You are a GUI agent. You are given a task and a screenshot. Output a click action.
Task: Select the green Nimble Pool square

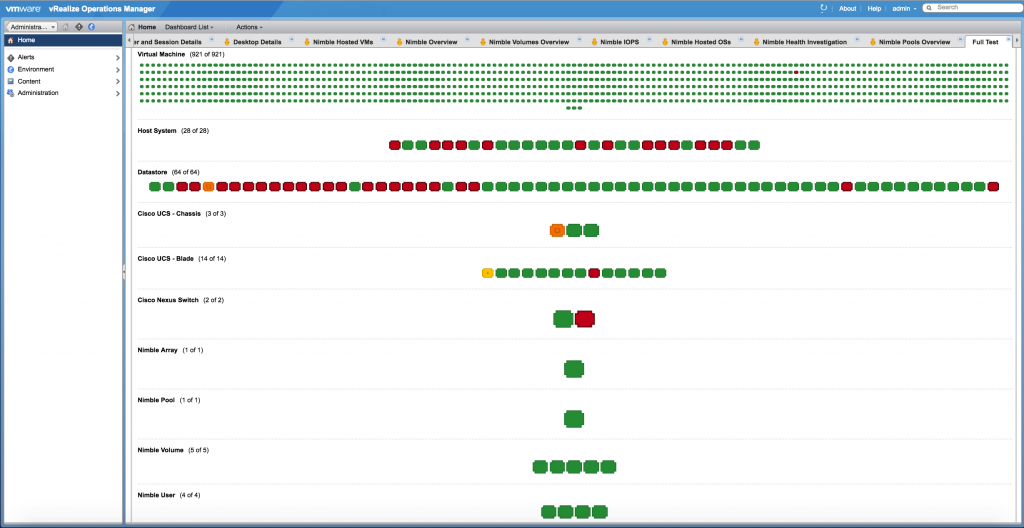pyautogui.click(x=573, y=418)
